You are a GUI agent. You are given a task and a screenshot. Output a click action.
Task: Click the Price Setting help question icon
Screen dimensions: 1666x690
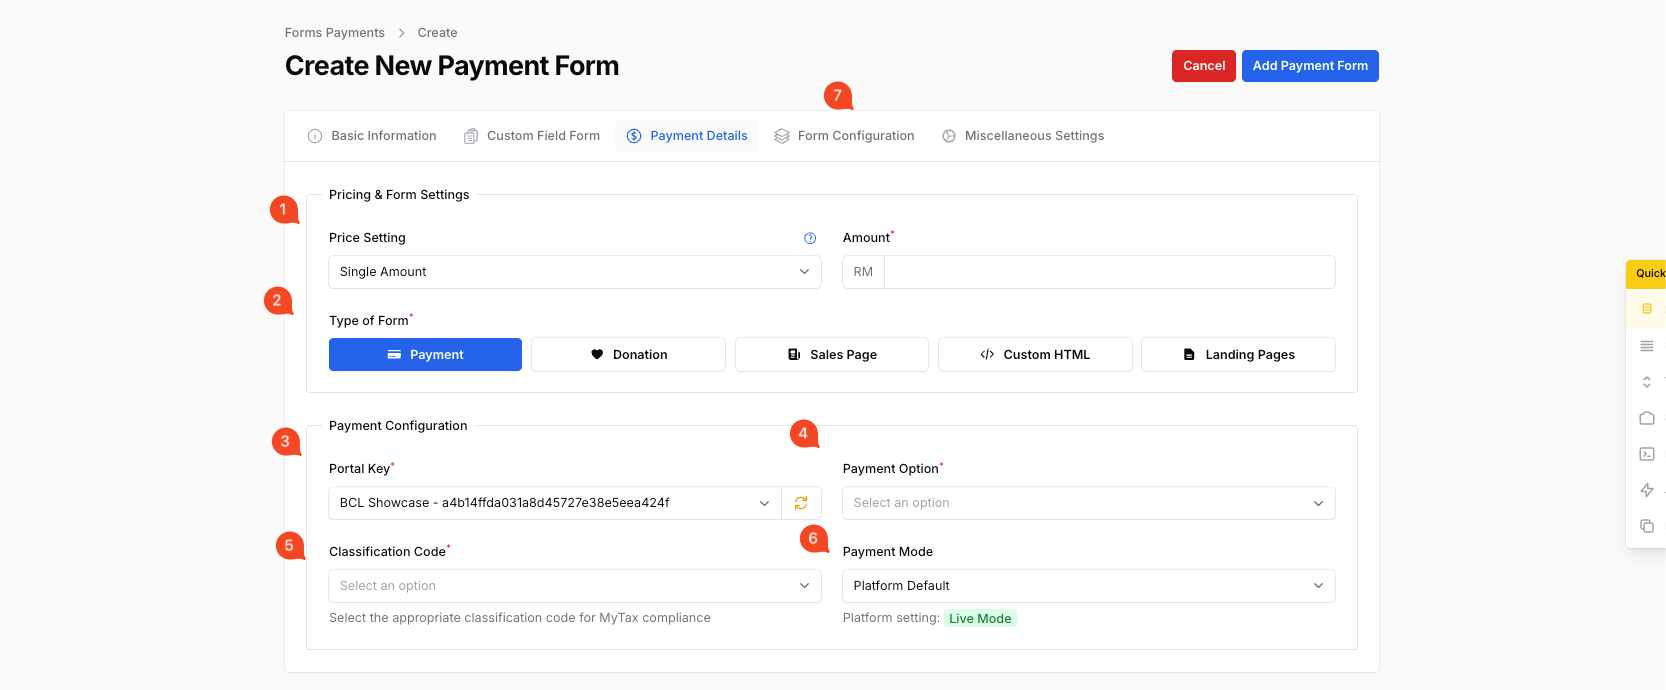point(810,238)
